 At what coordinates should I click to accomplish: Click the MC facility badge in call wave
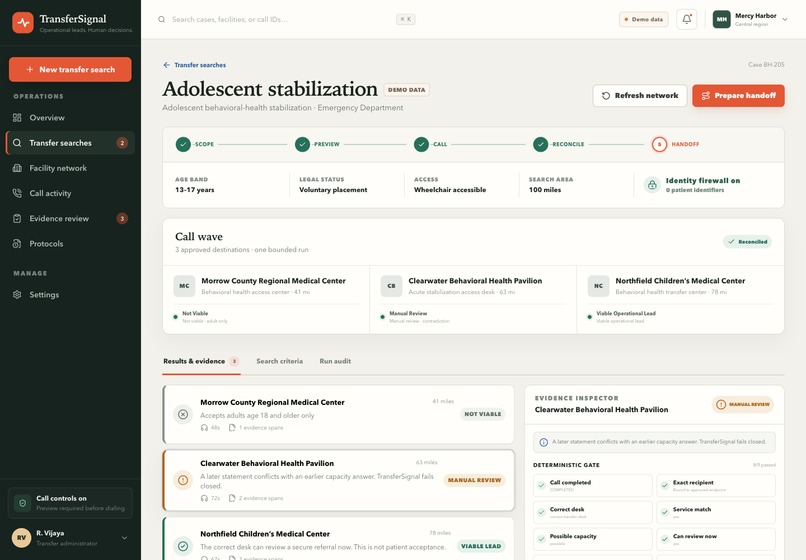[x=185, y=286]
